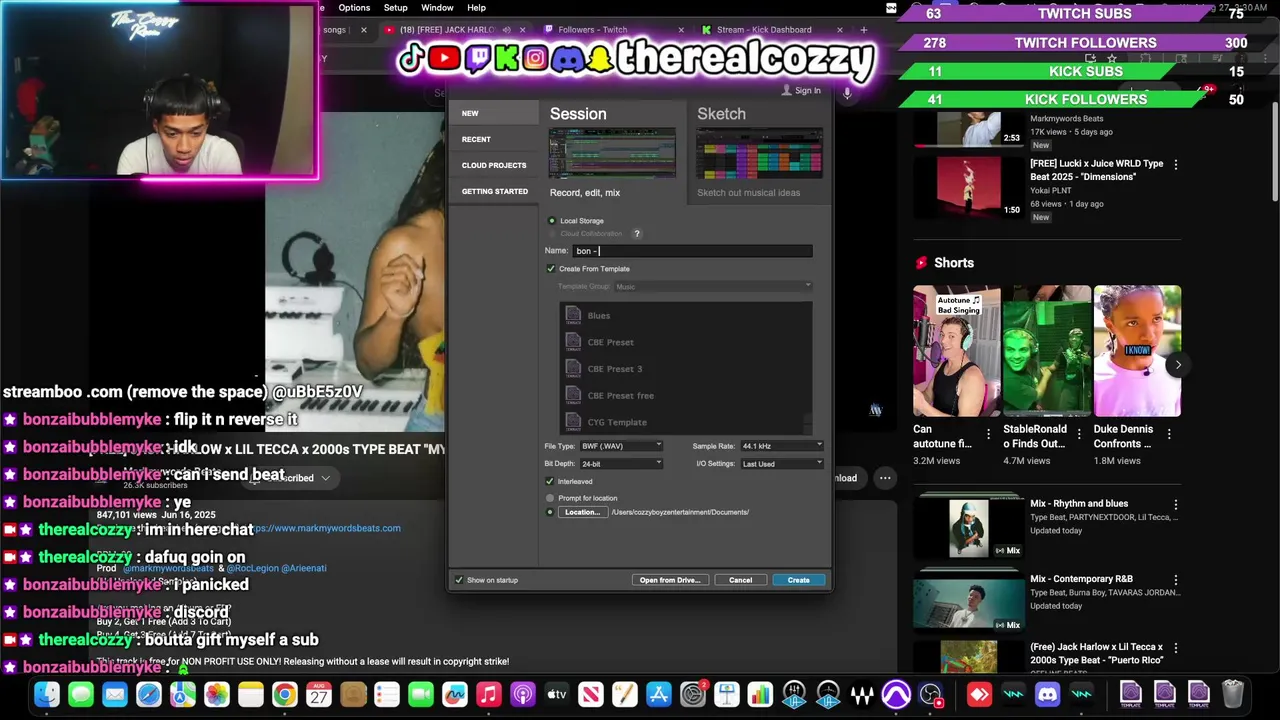Open FaceTime in the Dock
1280x720 pixels.
coord(421,694)
